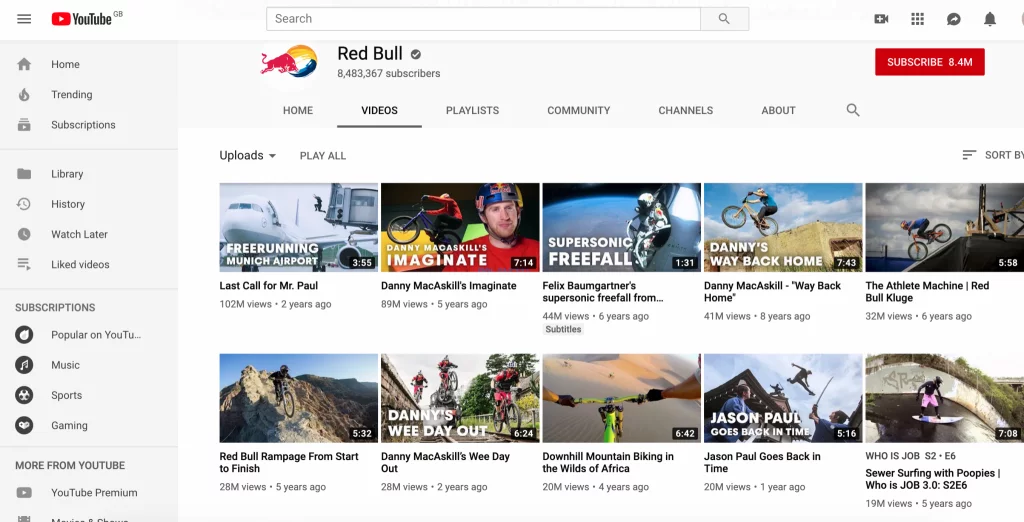The image size is (1024, 522).
Task: Click the Gaming heart channel icon
Action: (x=24, y=425)
